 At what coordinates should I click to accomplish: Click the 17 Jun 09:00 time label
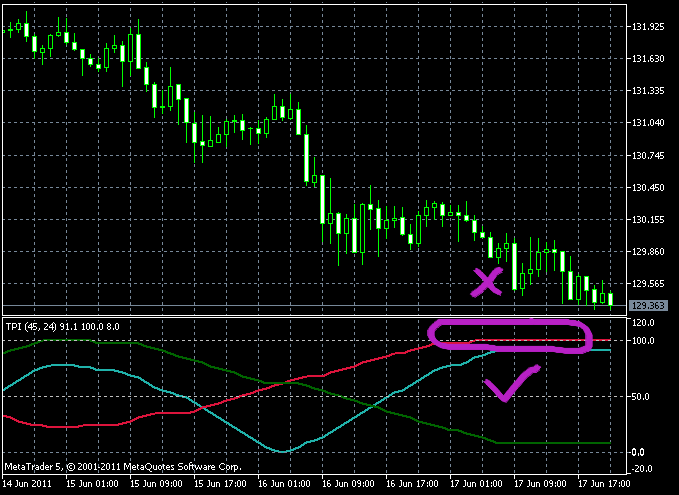540,483
